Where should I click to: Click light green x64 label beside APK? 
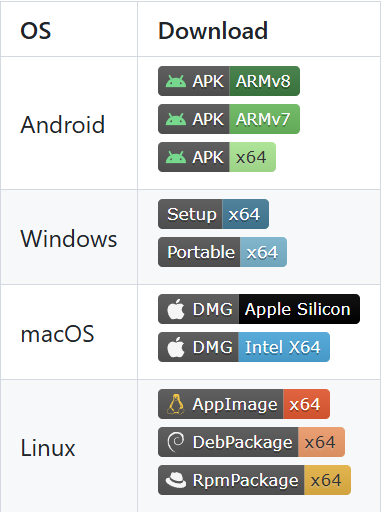[252, 157]
